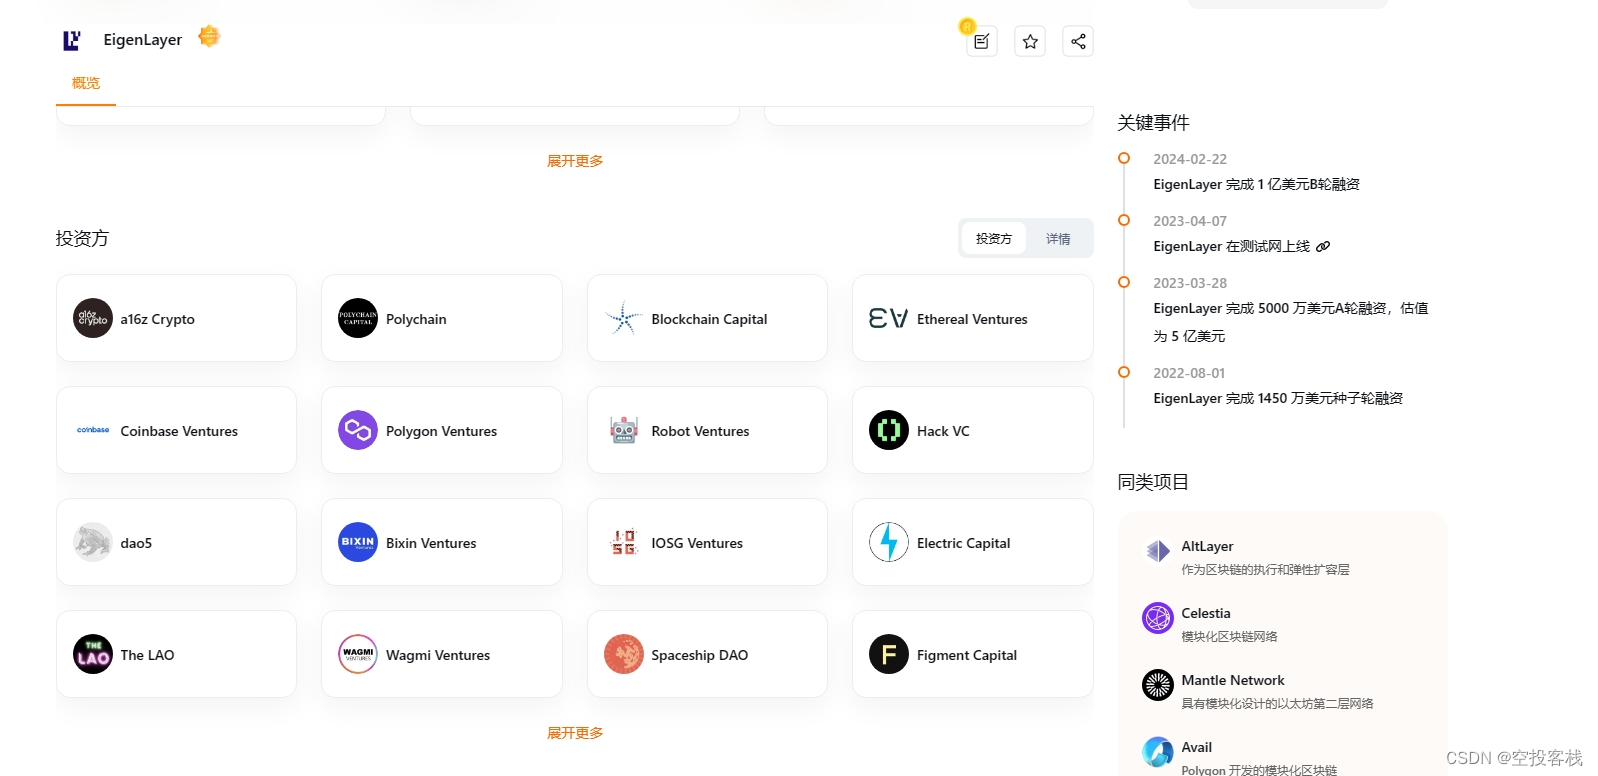Click the 2024-02-22 timeline marker
The image size is (1598, 776).
[1124, 158]
